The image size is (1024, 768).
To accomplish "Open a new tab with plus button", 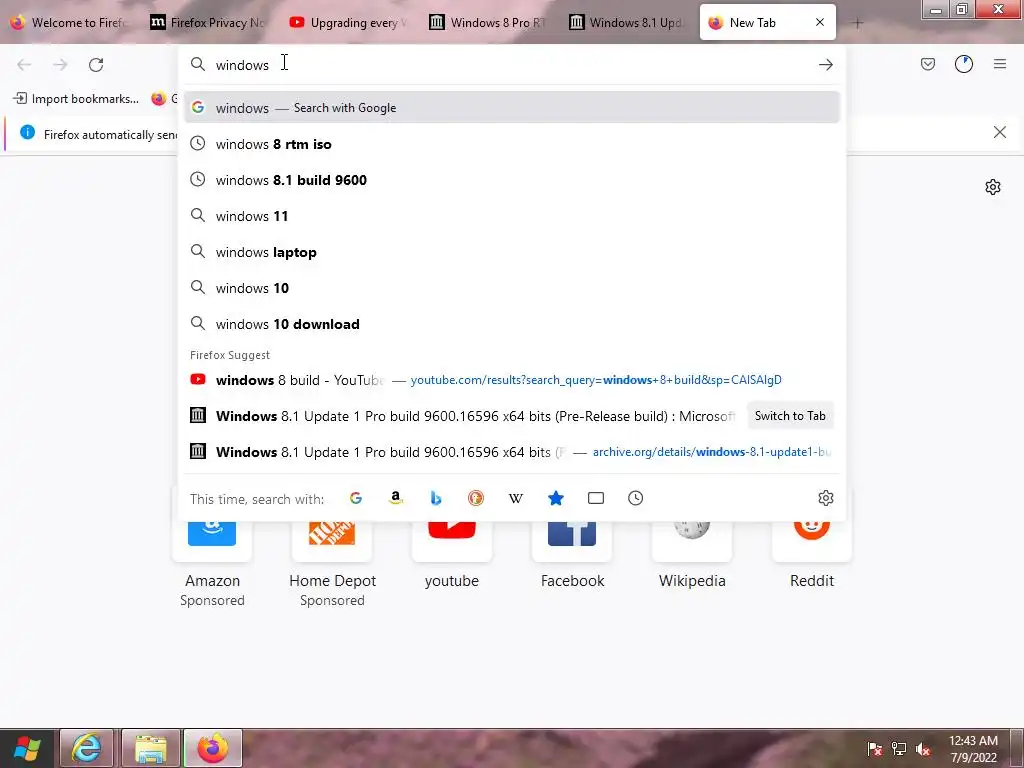I will (857, 23).
